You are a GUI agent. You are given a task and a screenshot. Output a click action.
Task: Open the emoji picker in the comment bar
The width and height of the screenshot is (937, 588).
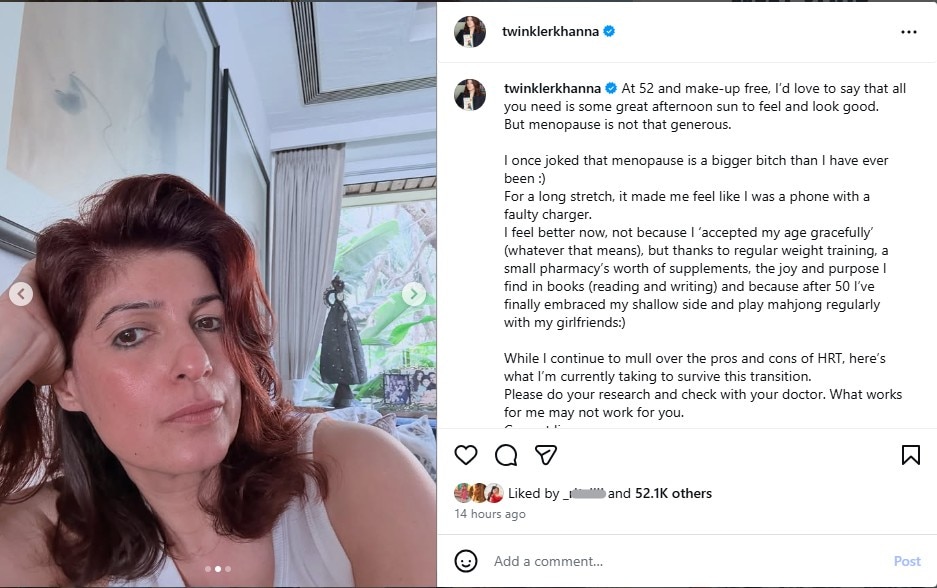466,561
